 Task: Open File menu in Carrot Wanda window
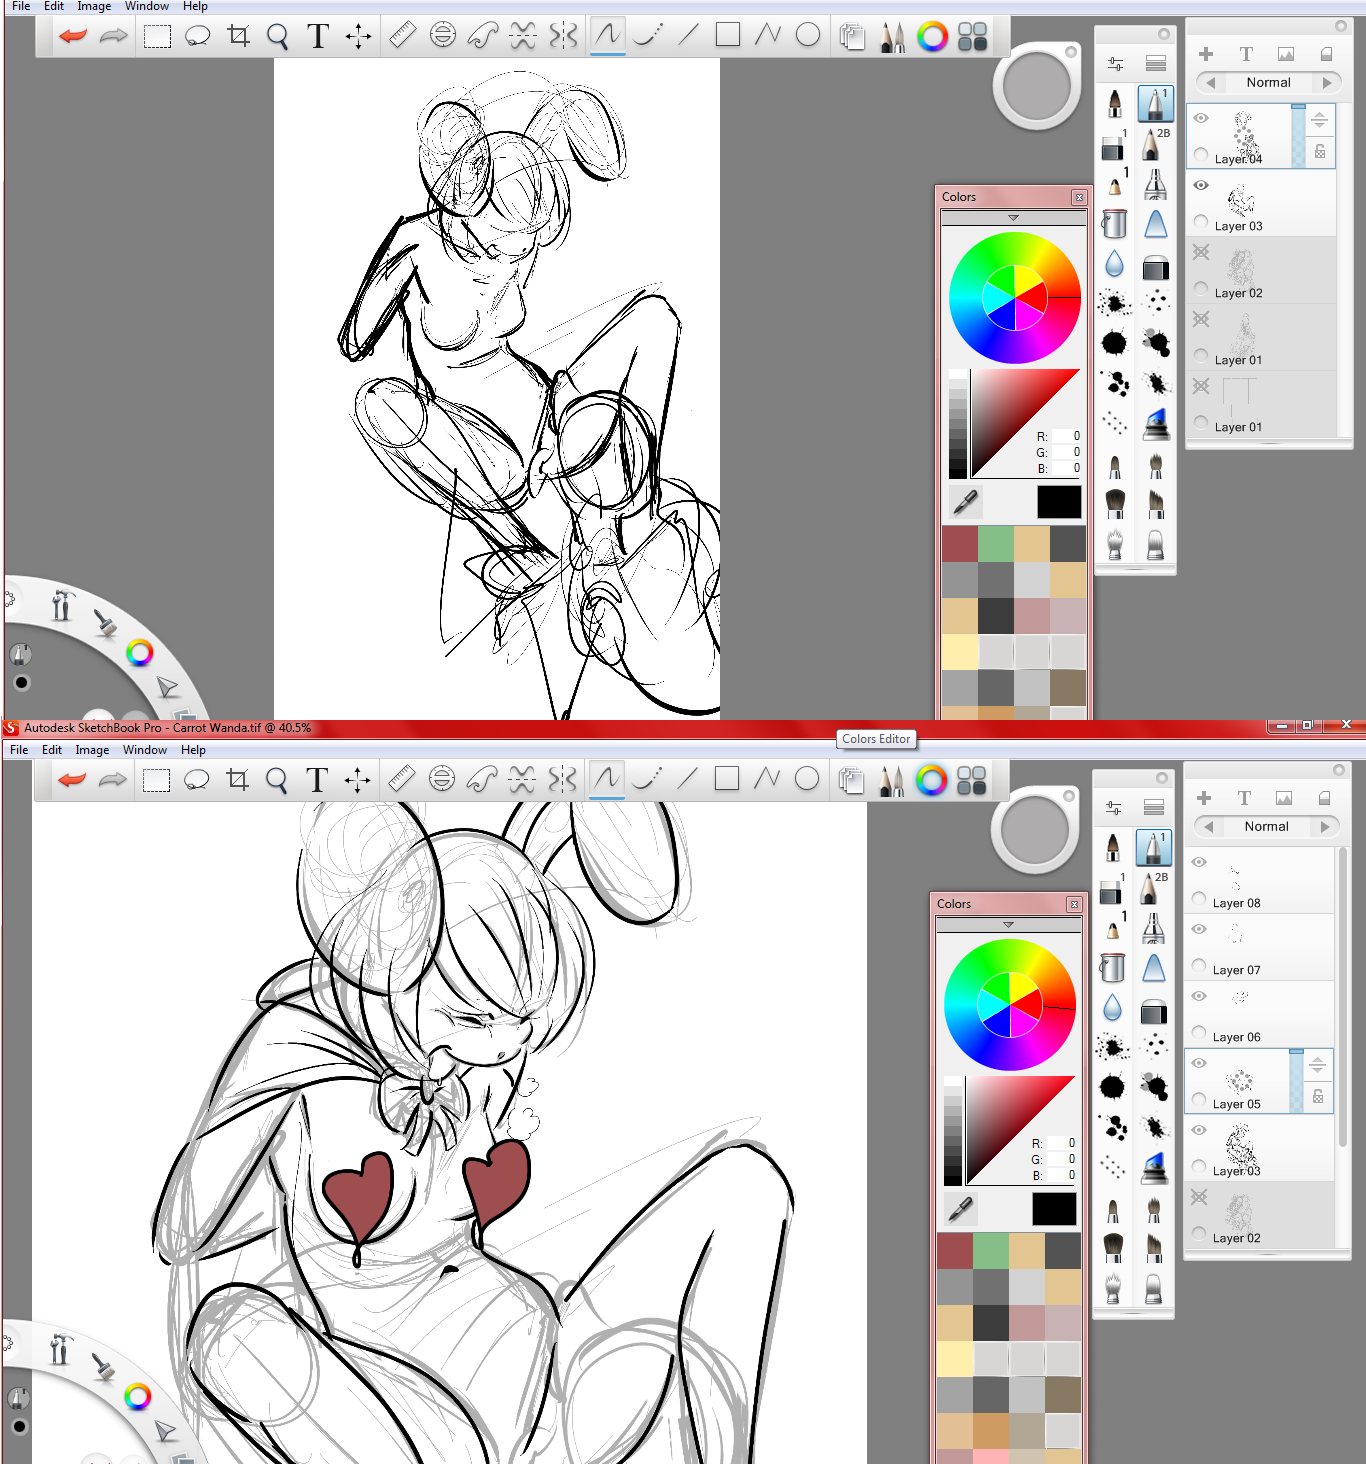19,750
